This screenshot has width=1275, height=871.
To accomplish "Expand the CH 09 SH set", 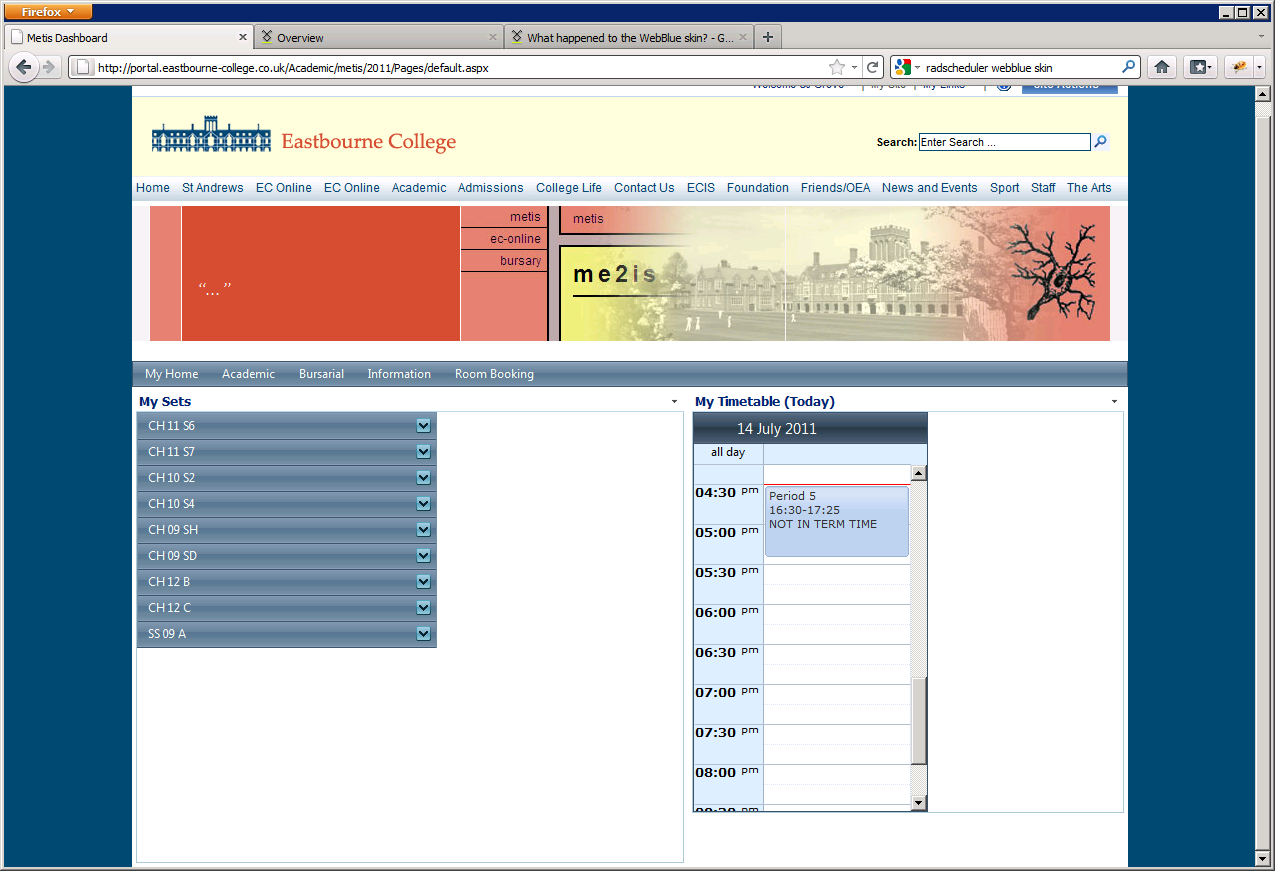I will 424,530.
